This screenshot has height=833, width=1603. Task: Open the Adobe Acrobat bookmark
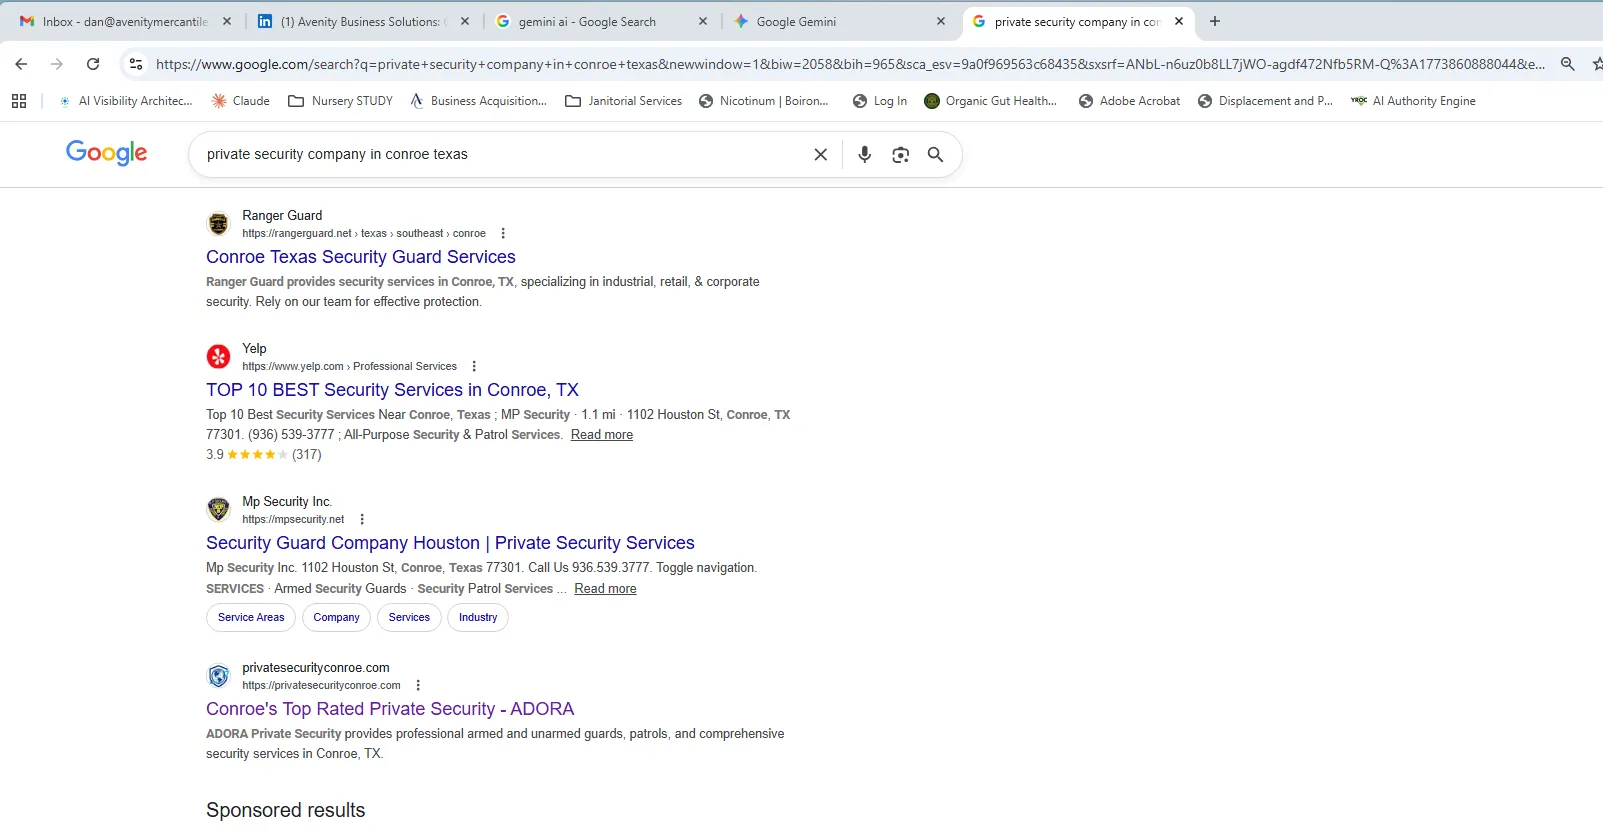pos(1130,101)
